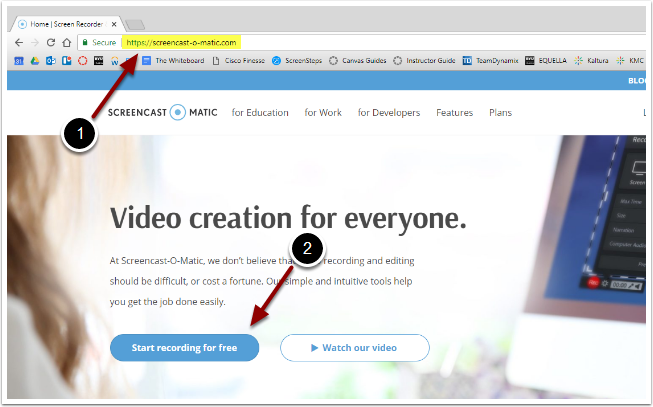Open a new browser tab
The width and height of the screenshot is (653, 407).
coord(135,25)
